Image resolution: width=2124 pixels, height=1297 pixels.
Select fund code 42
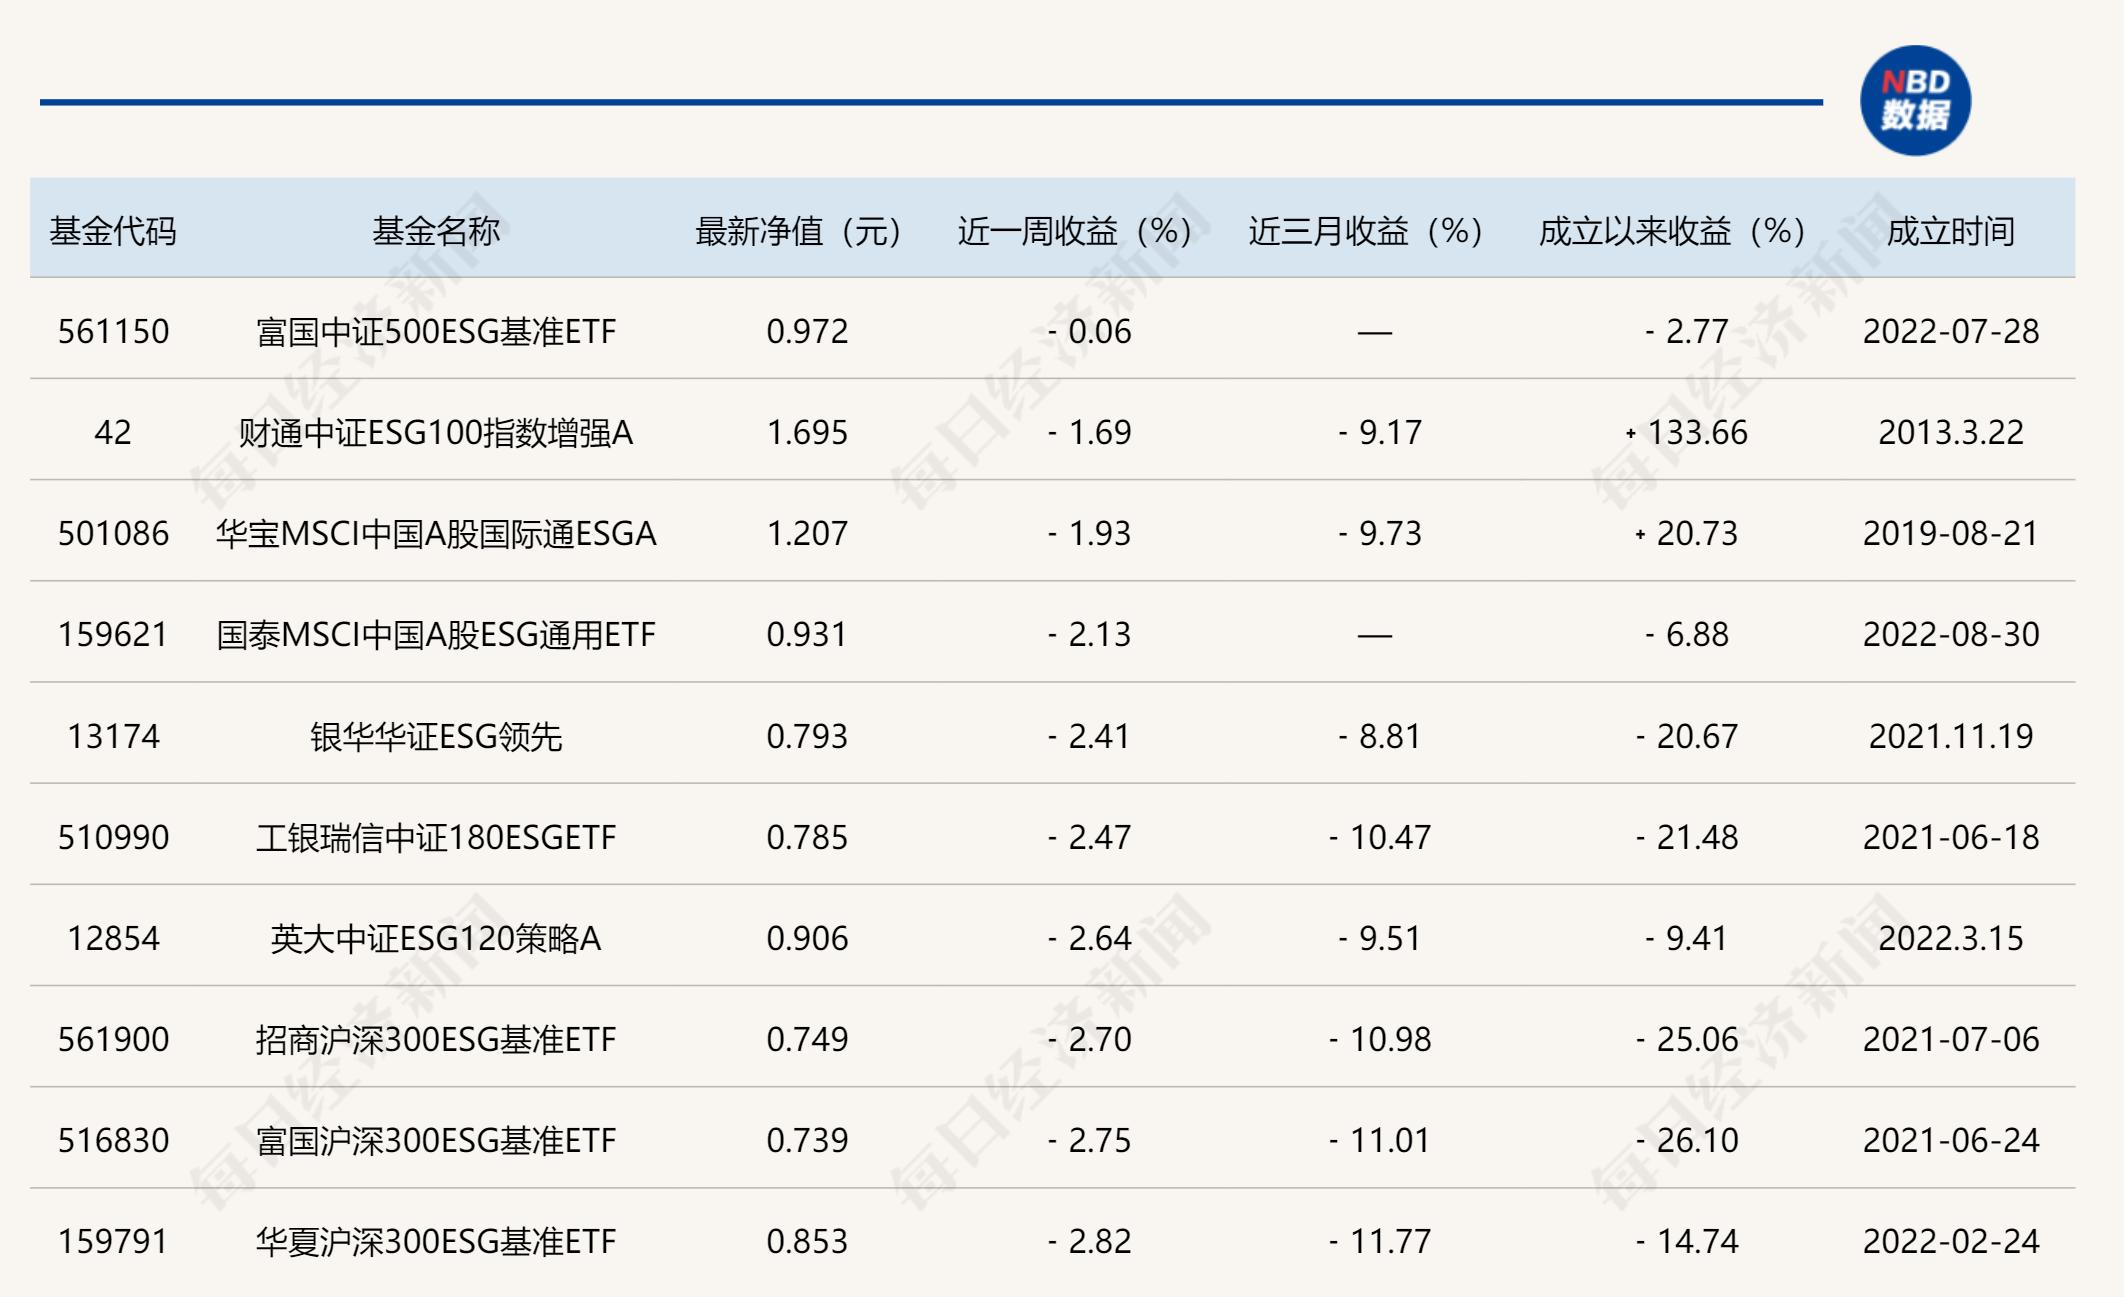coord(113,432)
